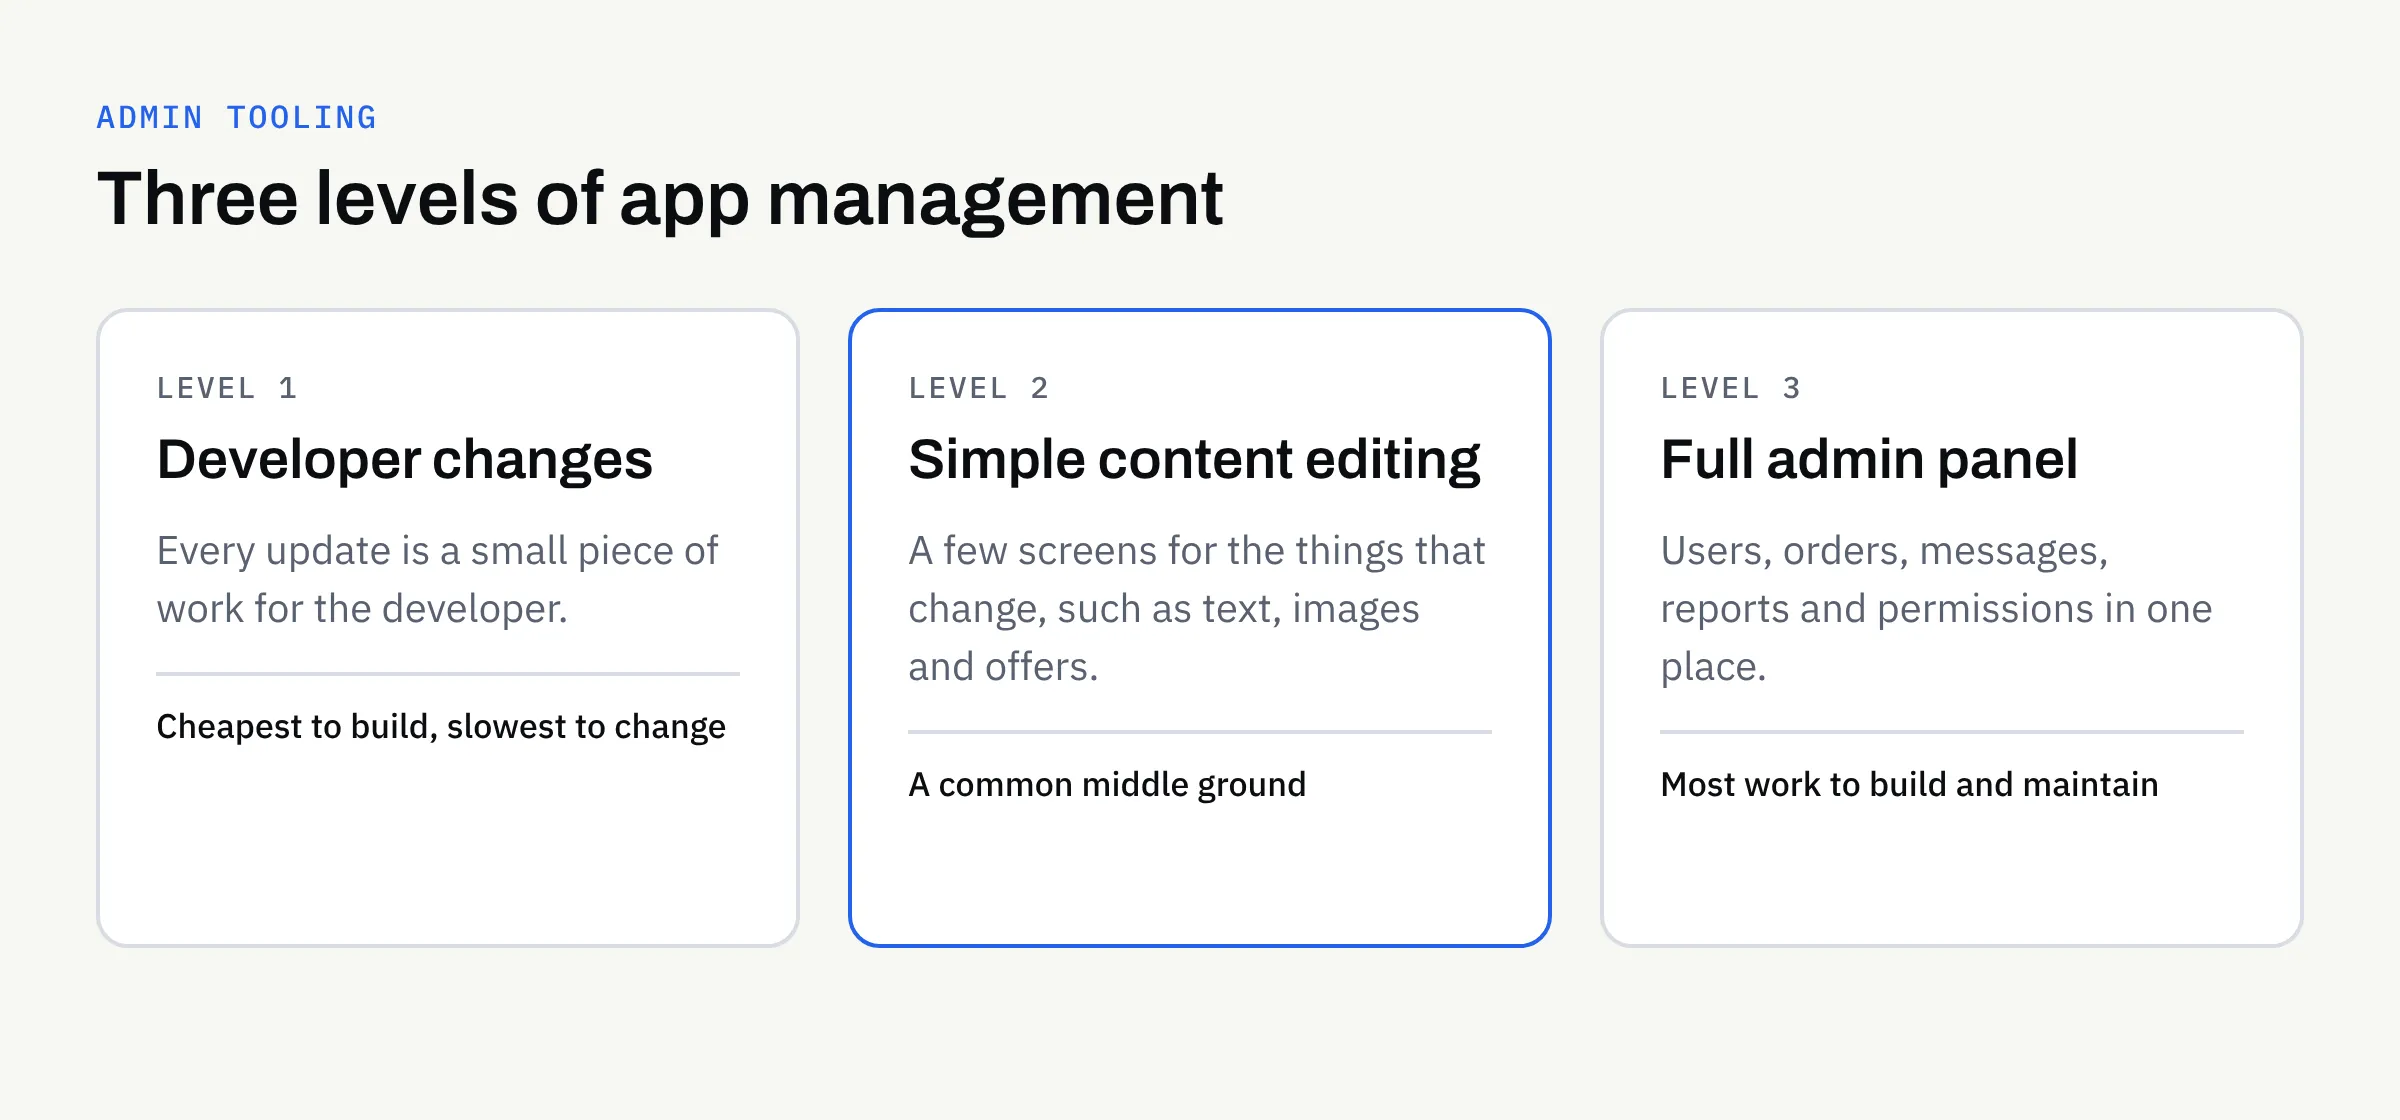2400x1120 pixels.
Task: Select the Simple content editing title
Action: tap(1194, 461)
